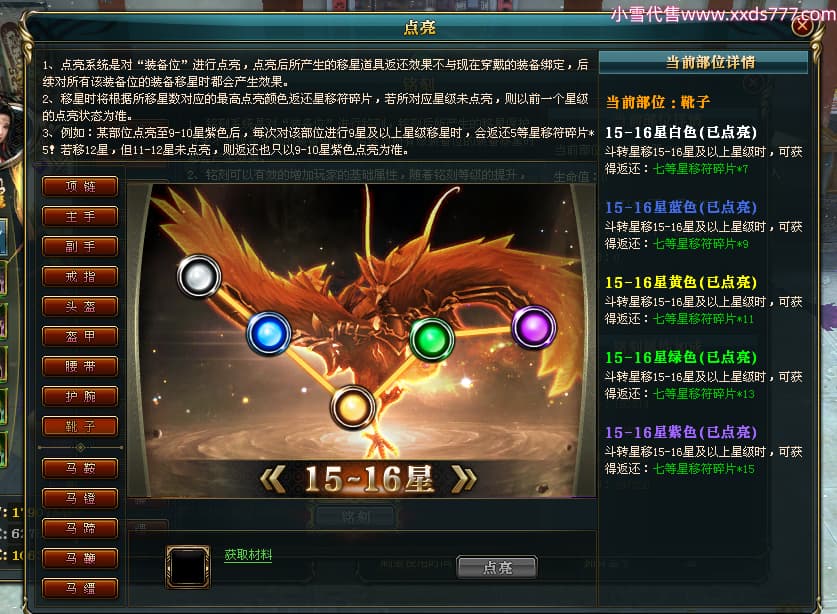Select the green orb node

point(432,339)
